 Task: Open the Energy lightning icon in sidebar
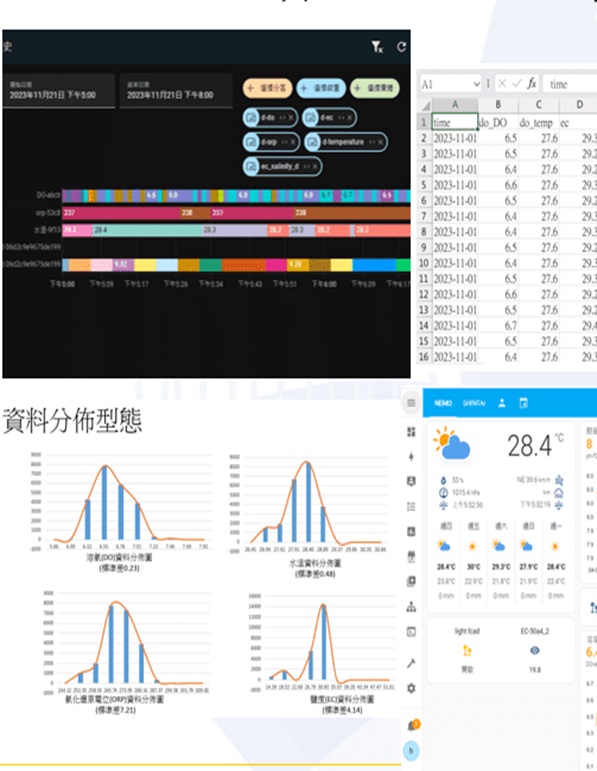click(x=412, y=457)
